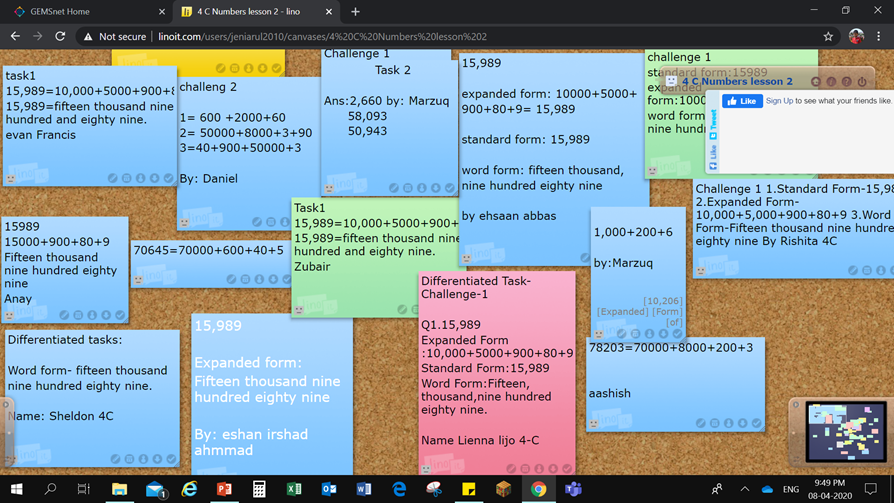Edit the 70645 sticky note
Image resolution: width=894 pixels, height=503 pixels.
[x=231, y=279]
